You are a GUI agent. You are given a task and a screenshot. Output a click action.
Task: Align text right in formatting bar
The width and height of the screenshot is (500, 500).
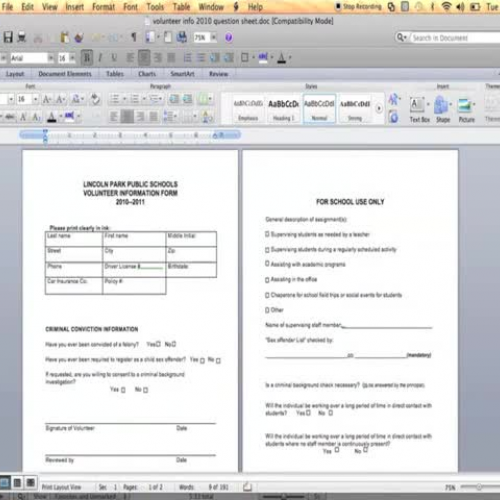pyautogui.click(x=158, y=58)
